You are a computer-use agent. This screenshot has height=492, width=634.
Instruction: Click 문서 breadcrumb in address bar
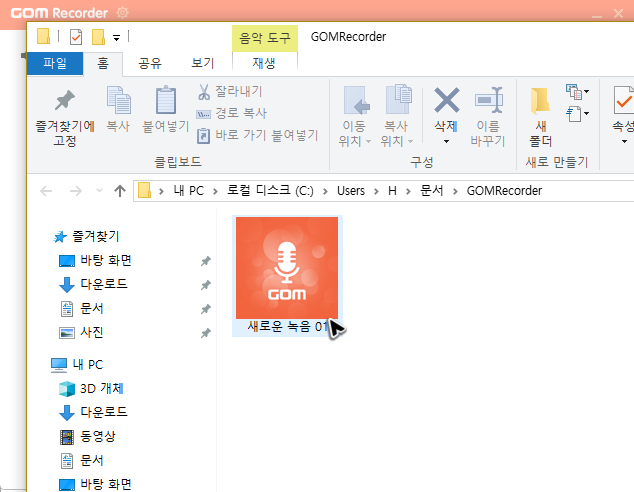[x=432, y=191]
